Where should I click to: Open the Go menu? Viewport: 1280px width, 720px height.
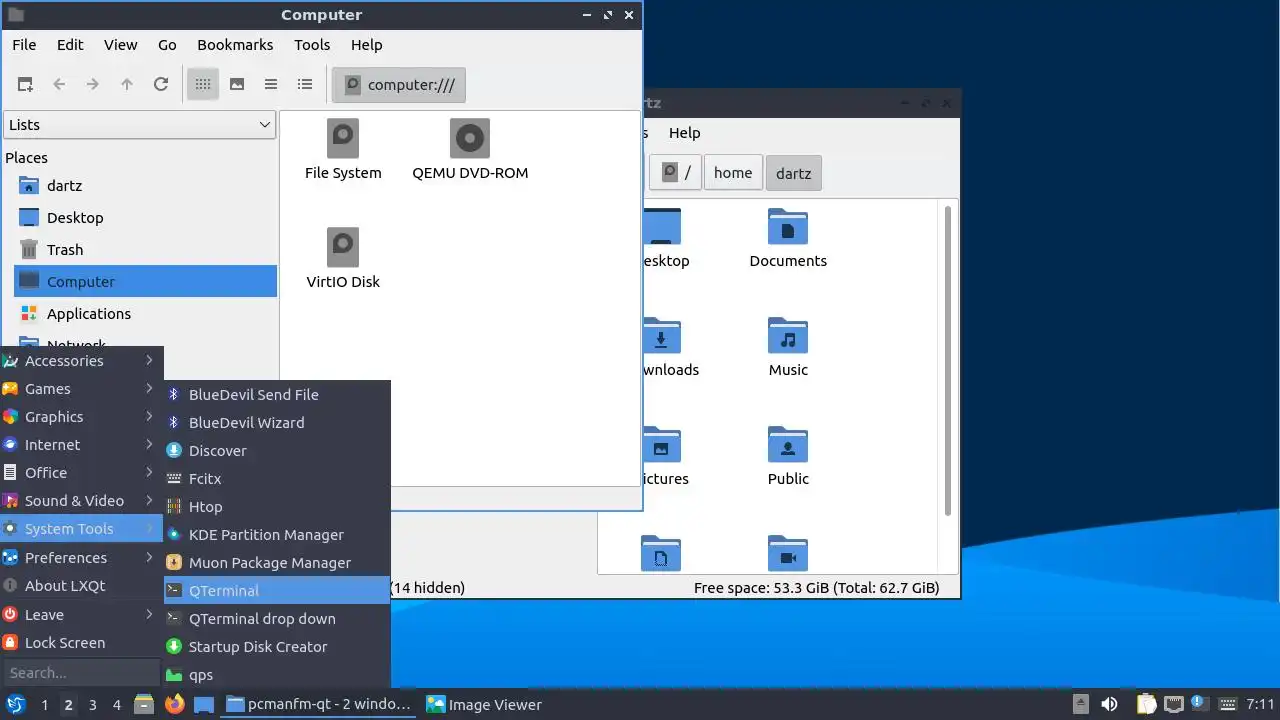pyautogui.click(x=167, y=45)
